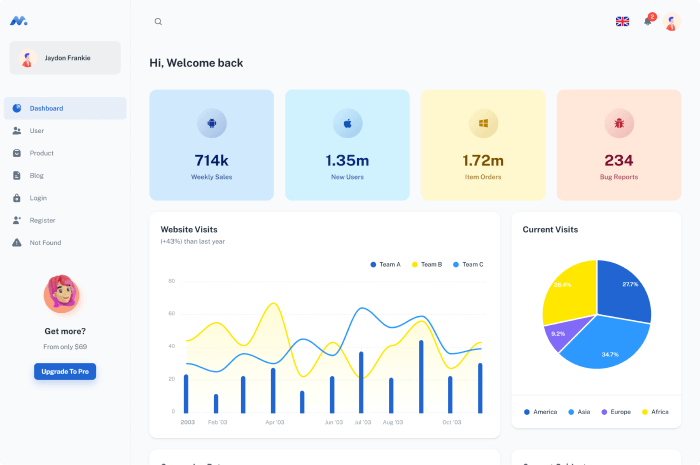700x465 pixels.
Task: Click the Apr '03 x-axis label
Action: pos(275,422)
